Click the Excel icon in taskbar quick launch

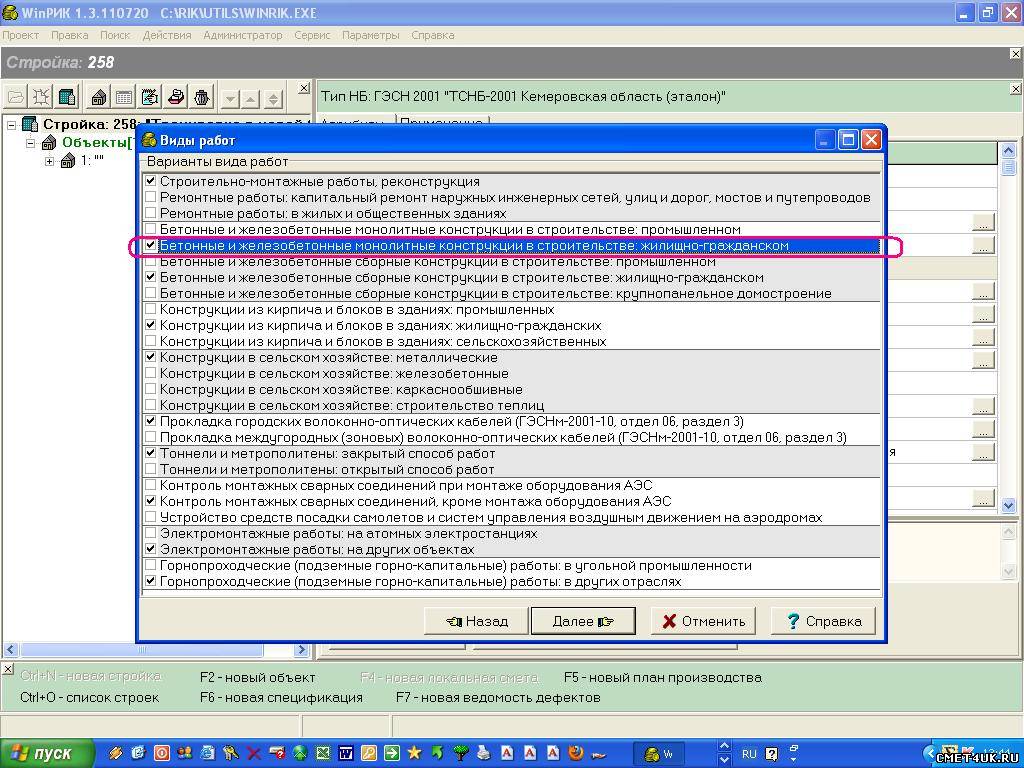point(323,753)
